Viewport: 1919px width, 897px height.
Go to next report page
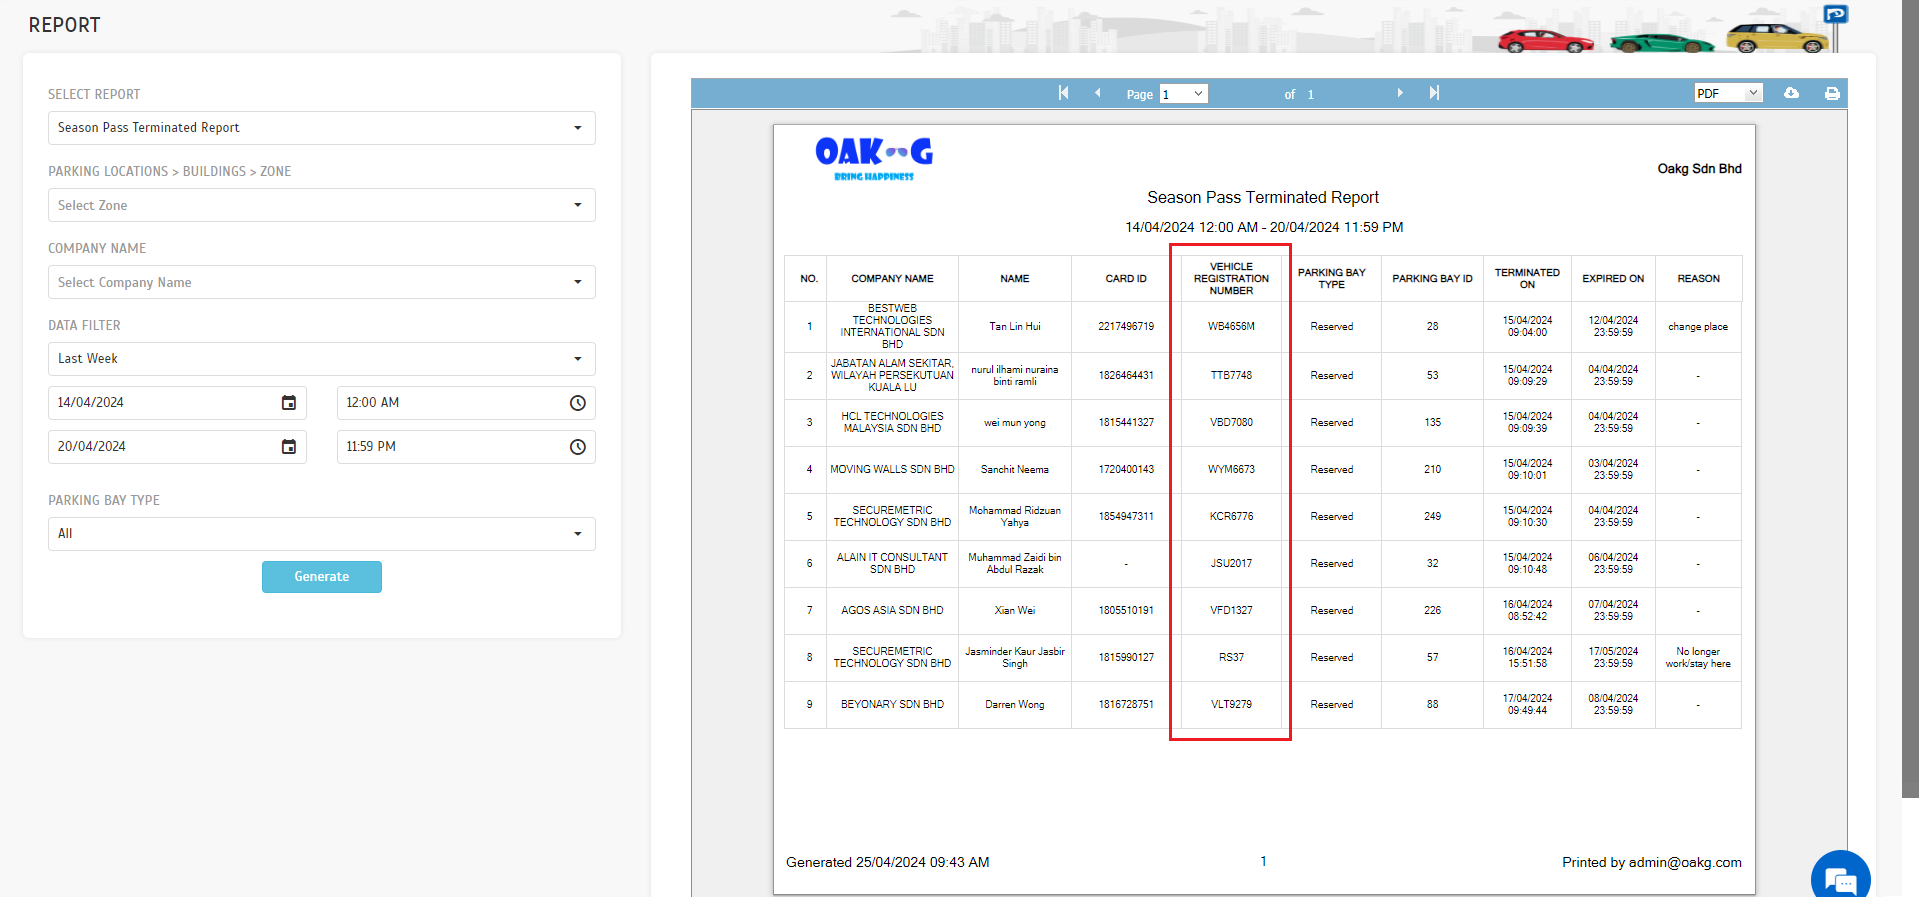[x=1400, y=93]
